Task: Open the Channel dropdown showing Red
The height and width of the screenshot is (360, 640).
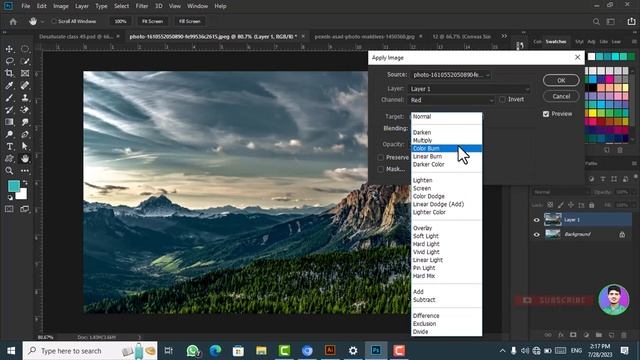Action: [451, 100]
